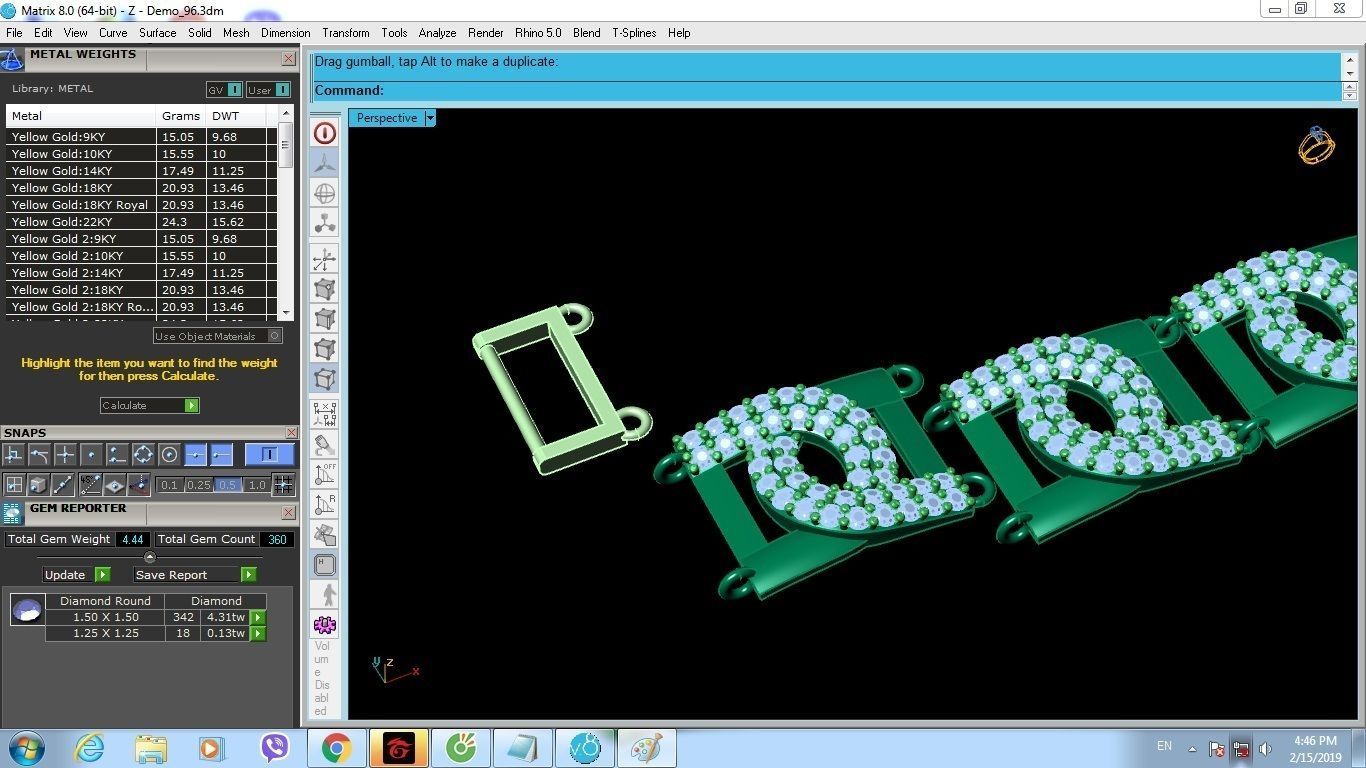Toggle the GV switch in Metal Weights
The image size is (1366, 768).
coord(224,90)
